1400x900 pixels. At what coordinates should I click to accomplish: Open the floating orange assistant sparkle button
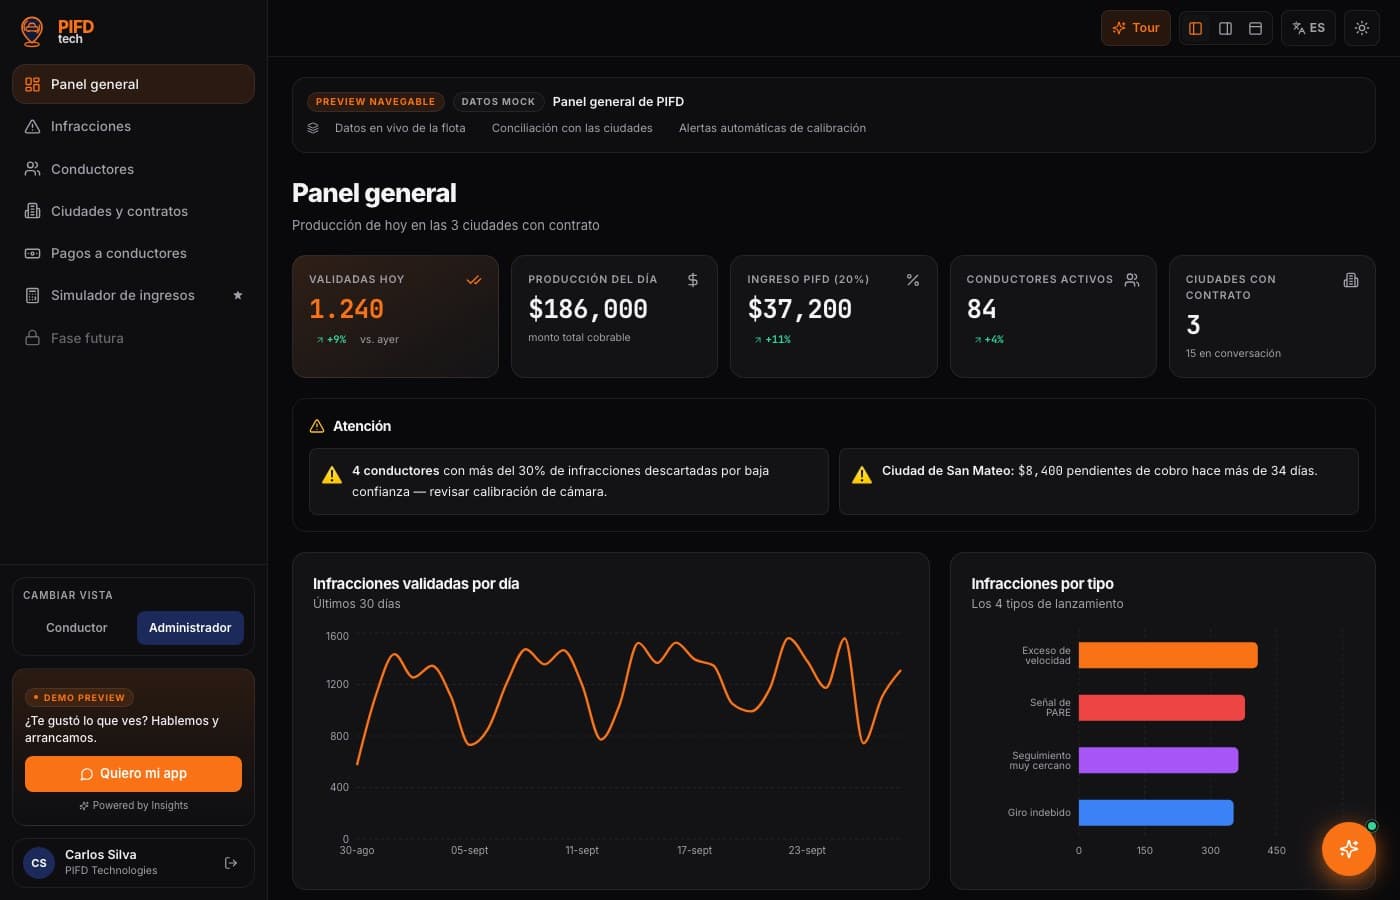(x=1348, y=849)
